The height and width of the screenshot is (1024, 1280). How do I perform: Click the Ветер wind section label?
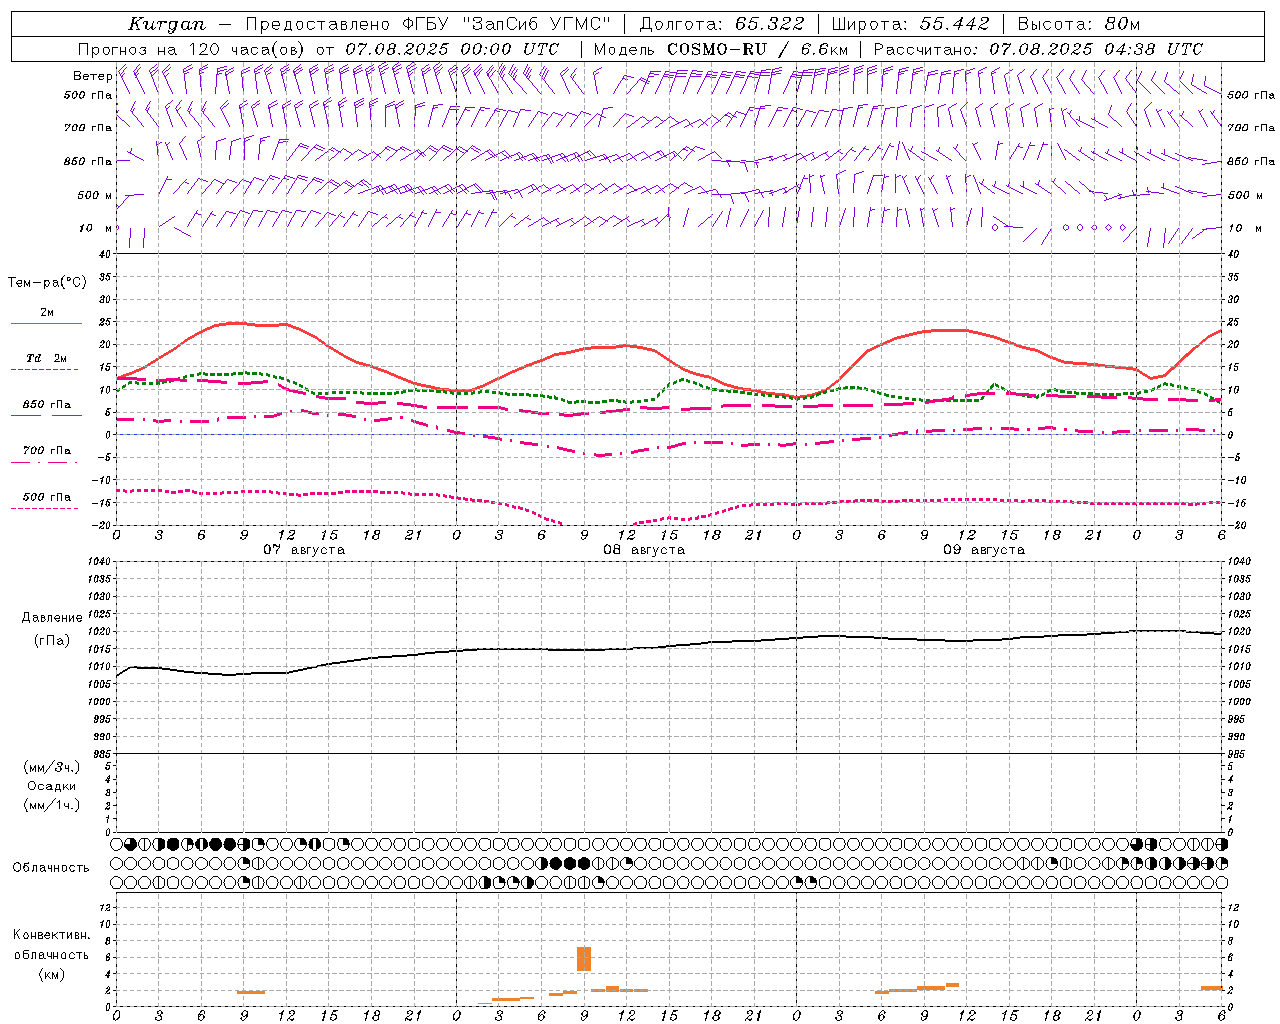[92, 76]
